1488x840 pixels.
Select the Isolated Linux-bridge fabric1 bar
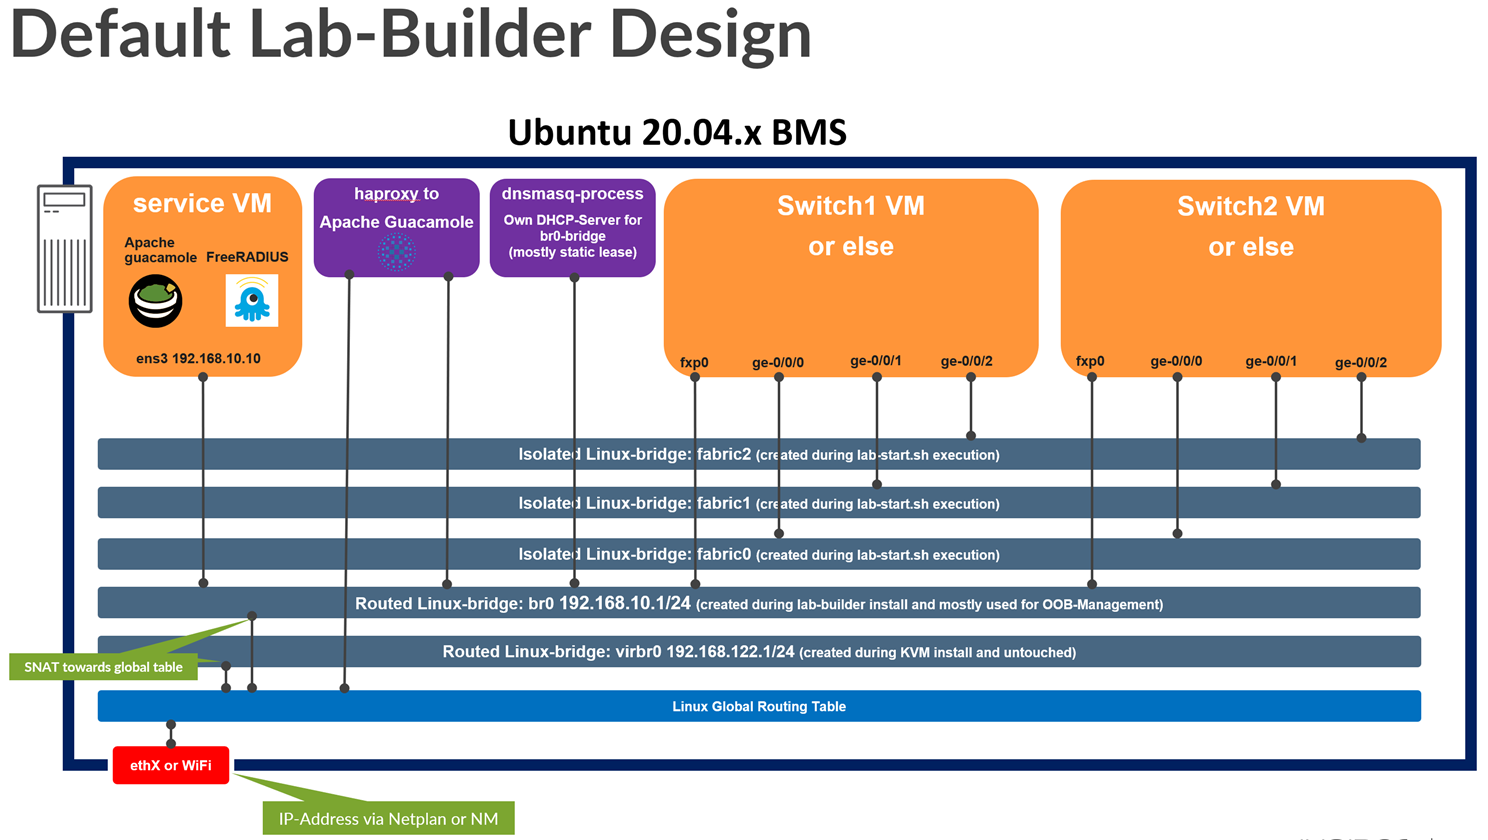[x=758, y=503]
